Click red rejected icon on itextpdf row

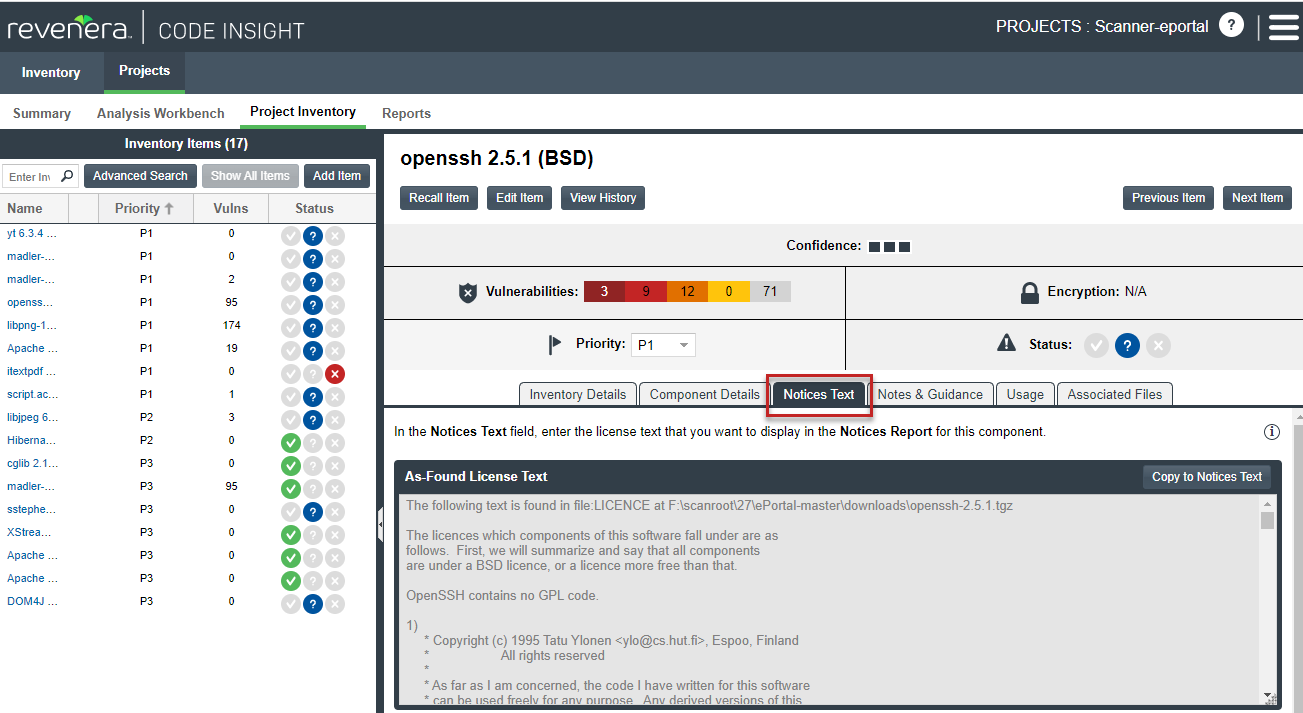[335, 373]
